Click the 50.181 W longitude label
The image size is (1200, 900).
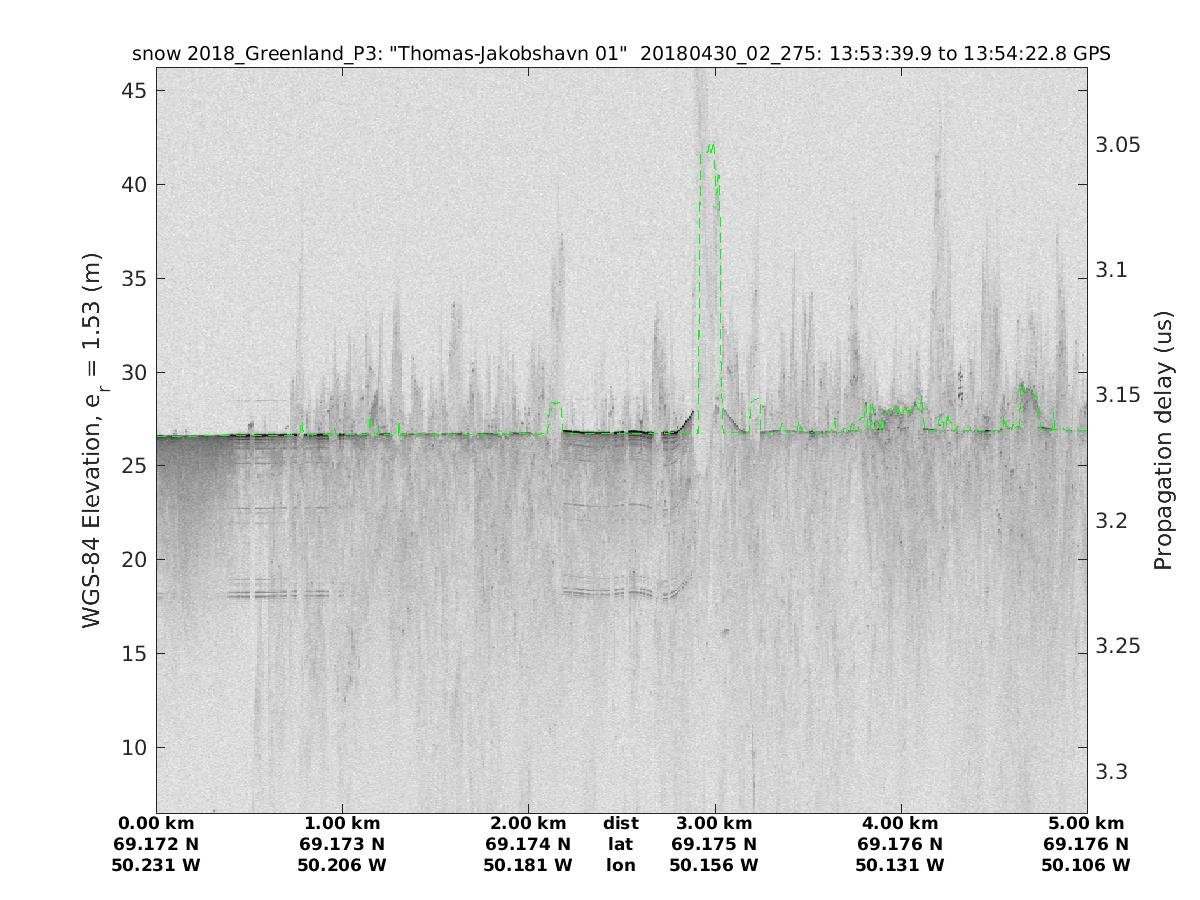(x=528, y=865)
